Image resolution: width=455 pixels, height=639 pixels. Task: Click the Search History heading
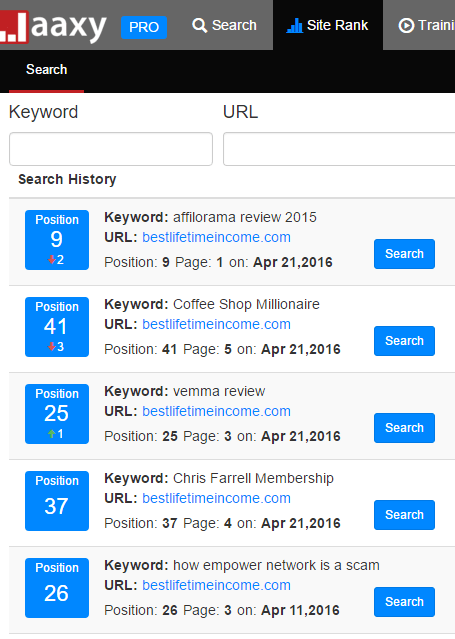point(67,179)
